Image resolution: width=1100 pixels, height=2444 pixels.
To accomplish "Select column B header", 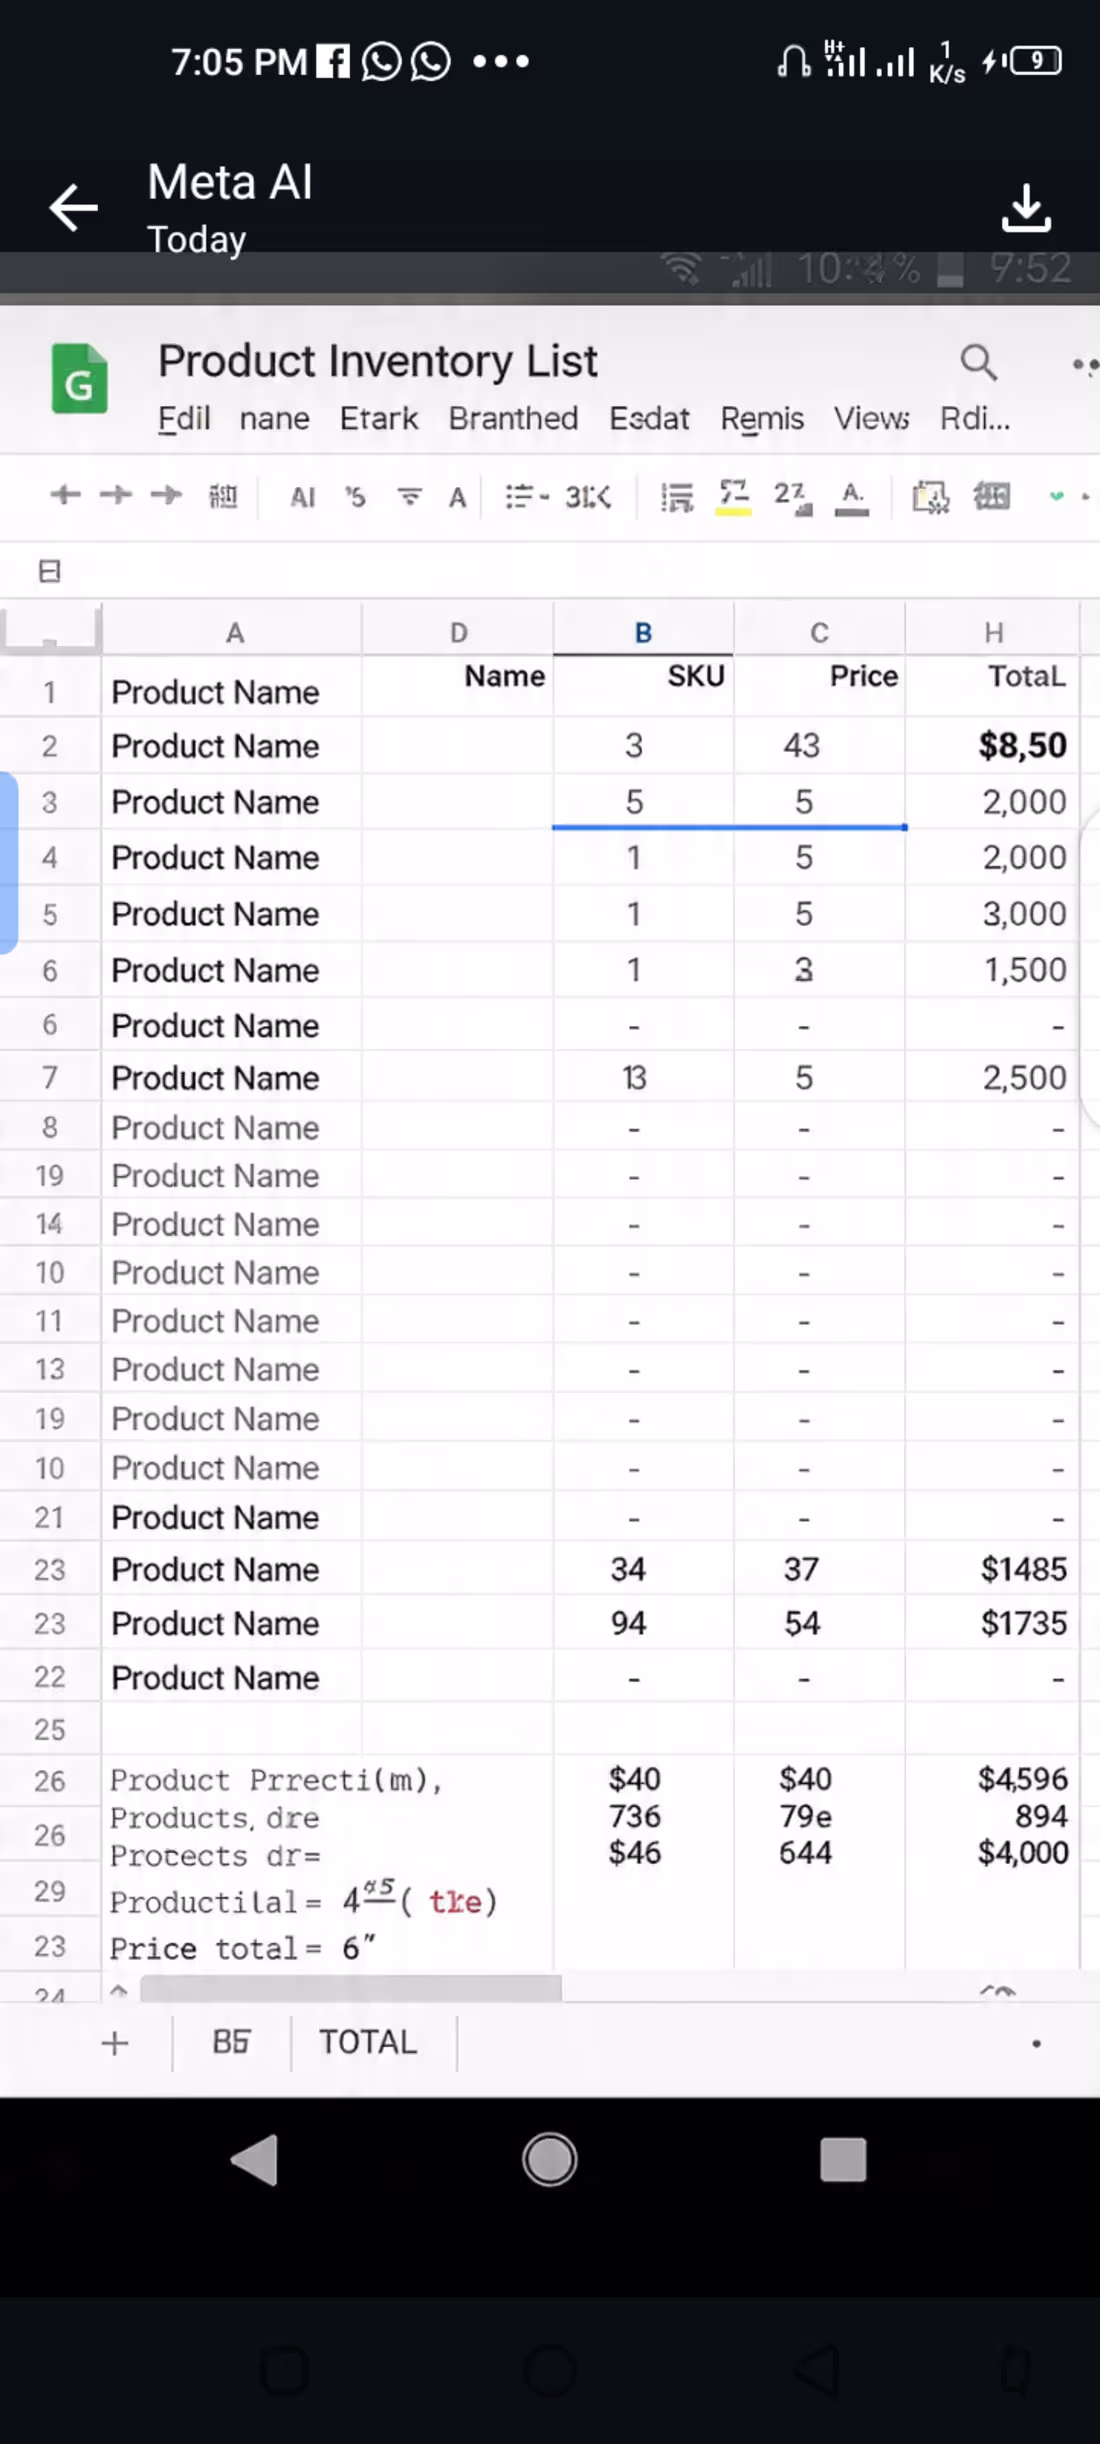I will [x=643, y=631].
